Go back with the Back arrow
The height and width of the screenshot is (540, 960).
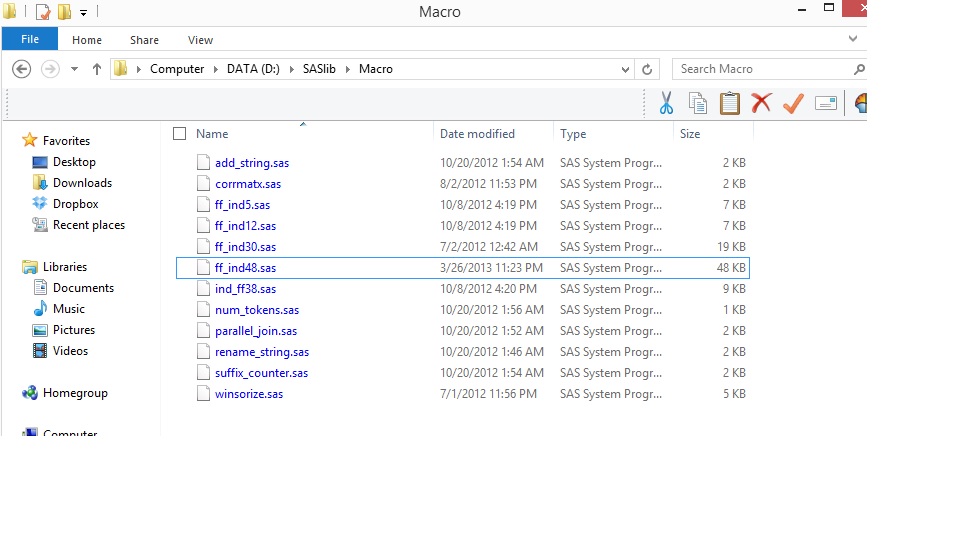coord(21,69)
